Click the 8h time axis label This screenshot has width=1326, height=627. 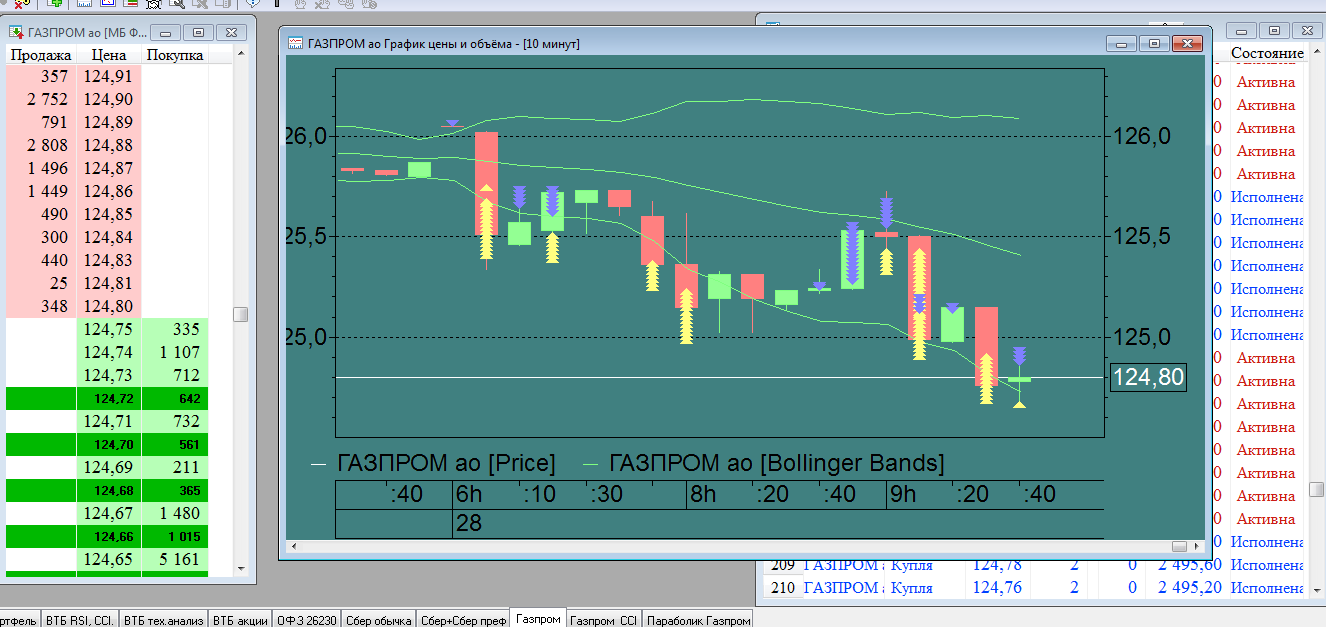703,495
